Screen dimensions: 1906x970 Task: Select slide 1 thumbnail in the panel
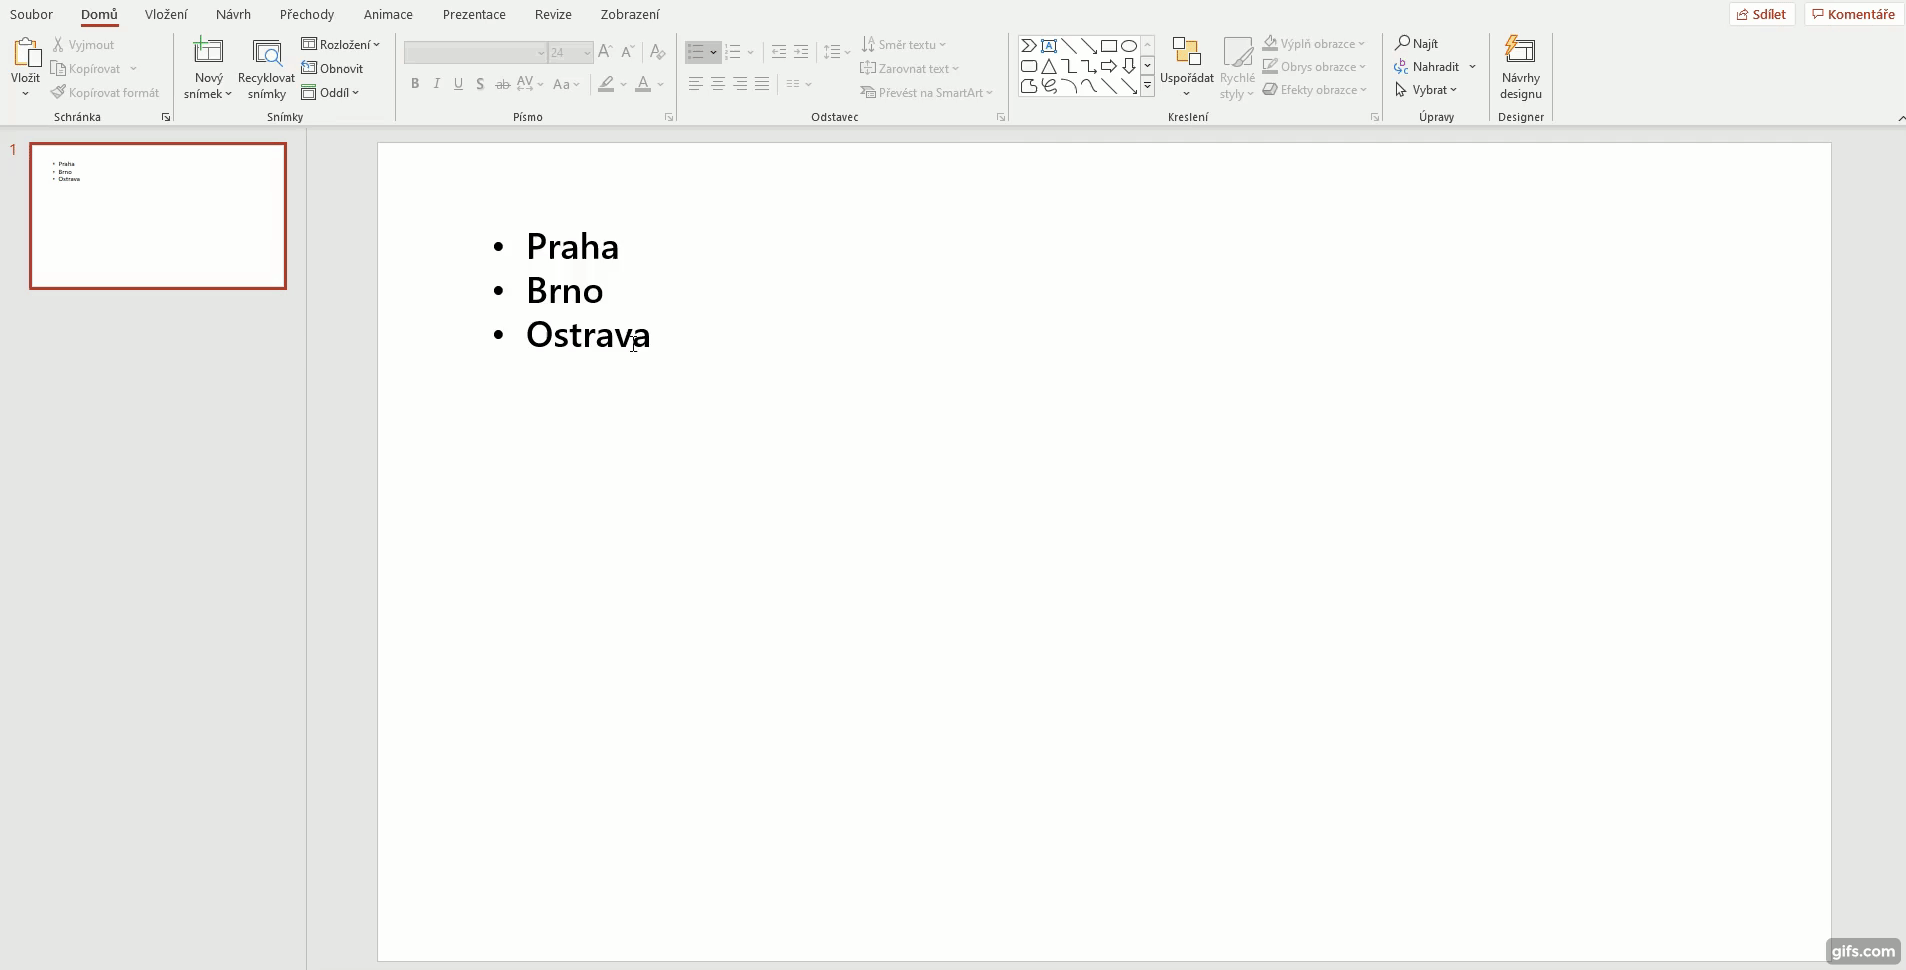coord(158,215)
